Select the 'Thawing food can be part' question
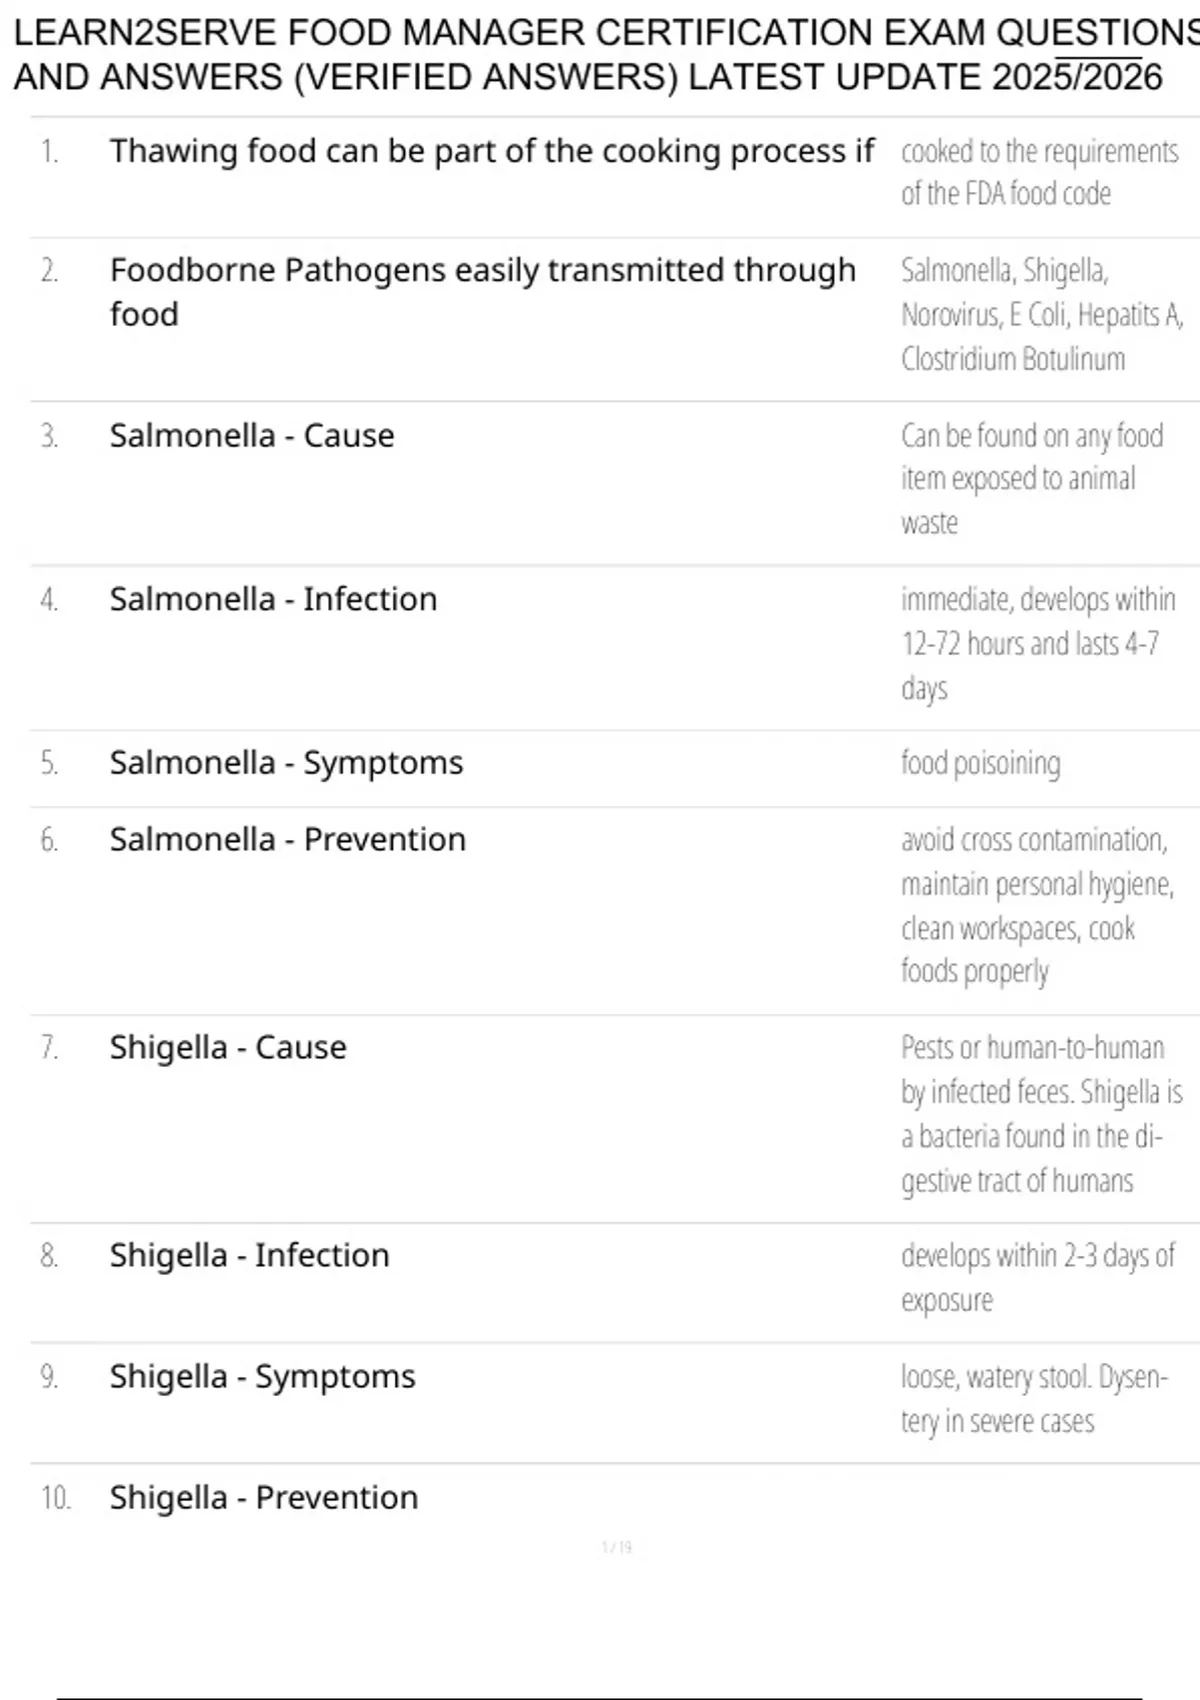This screenshot has width=1200, height=1700. coord(492,151)
